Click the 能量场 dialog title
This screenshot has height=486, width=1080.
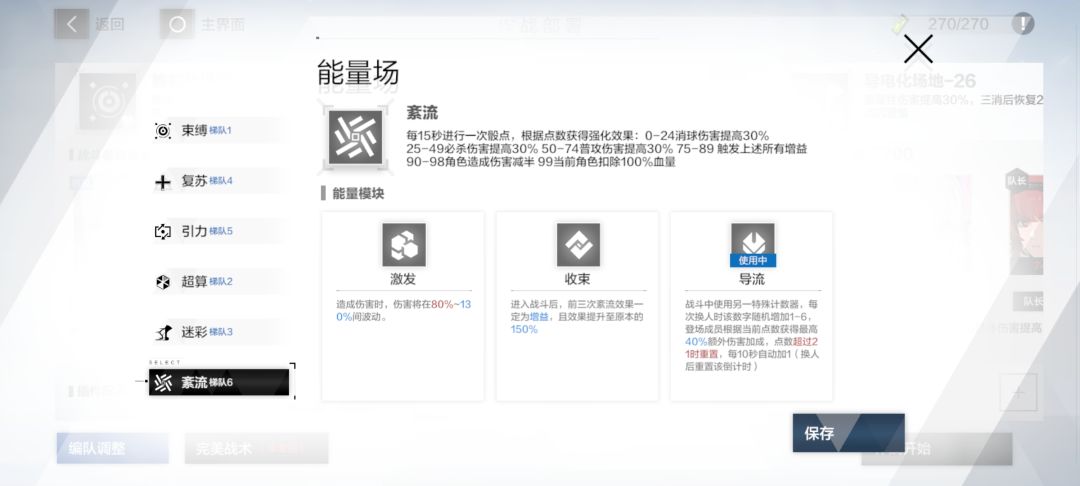point(358,72)
